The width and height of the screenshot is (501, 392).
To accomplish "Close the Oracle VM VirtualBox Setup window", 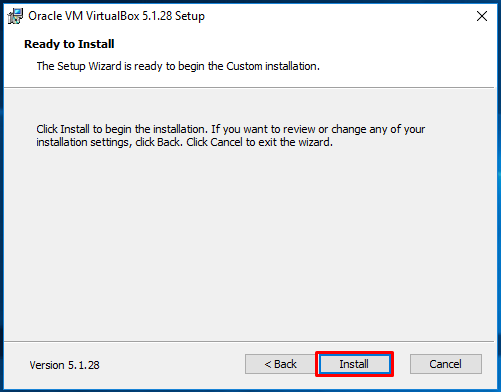I will point(482,16).
